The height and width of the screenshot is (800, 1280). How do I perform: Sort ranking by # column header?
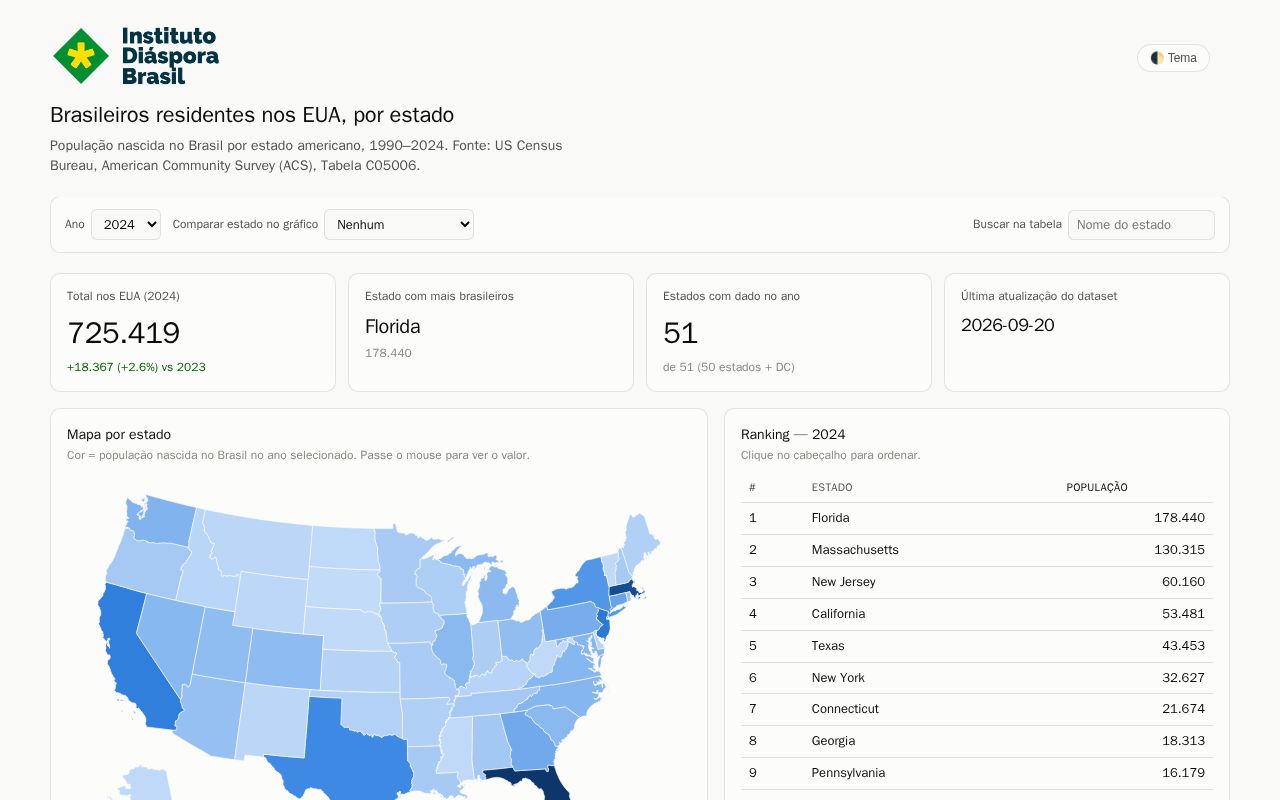coord(752,488)
